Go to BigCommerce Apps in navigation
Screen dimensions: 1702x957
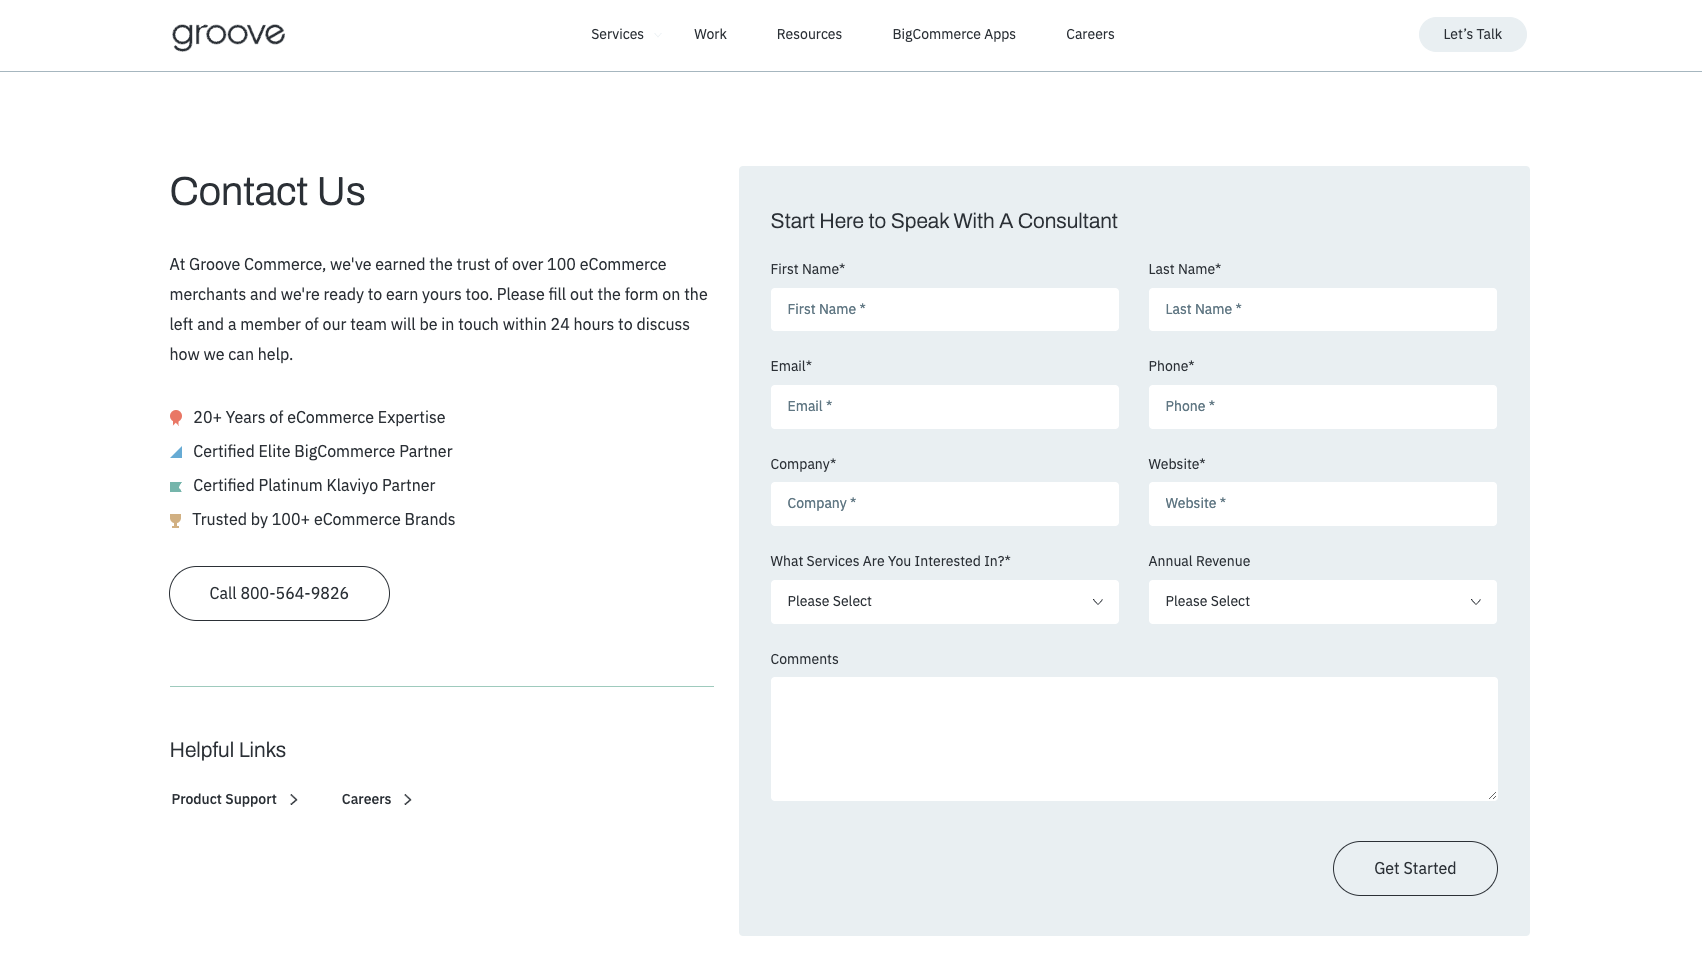click(x=953, y=34)
